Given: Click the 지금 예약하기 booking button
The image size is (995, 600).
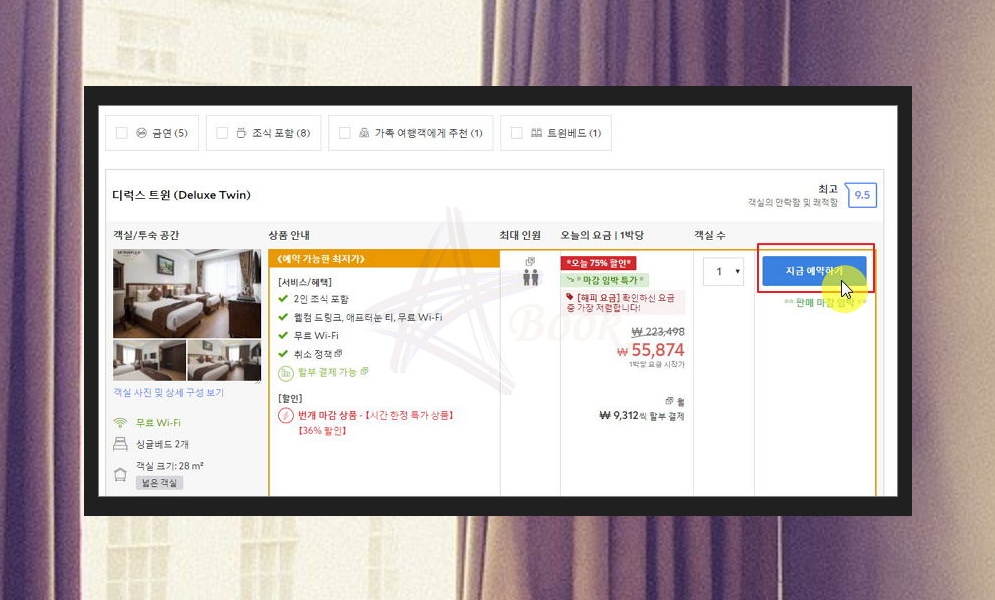Looking at the screenshot, I should click(x=814, y=271).
